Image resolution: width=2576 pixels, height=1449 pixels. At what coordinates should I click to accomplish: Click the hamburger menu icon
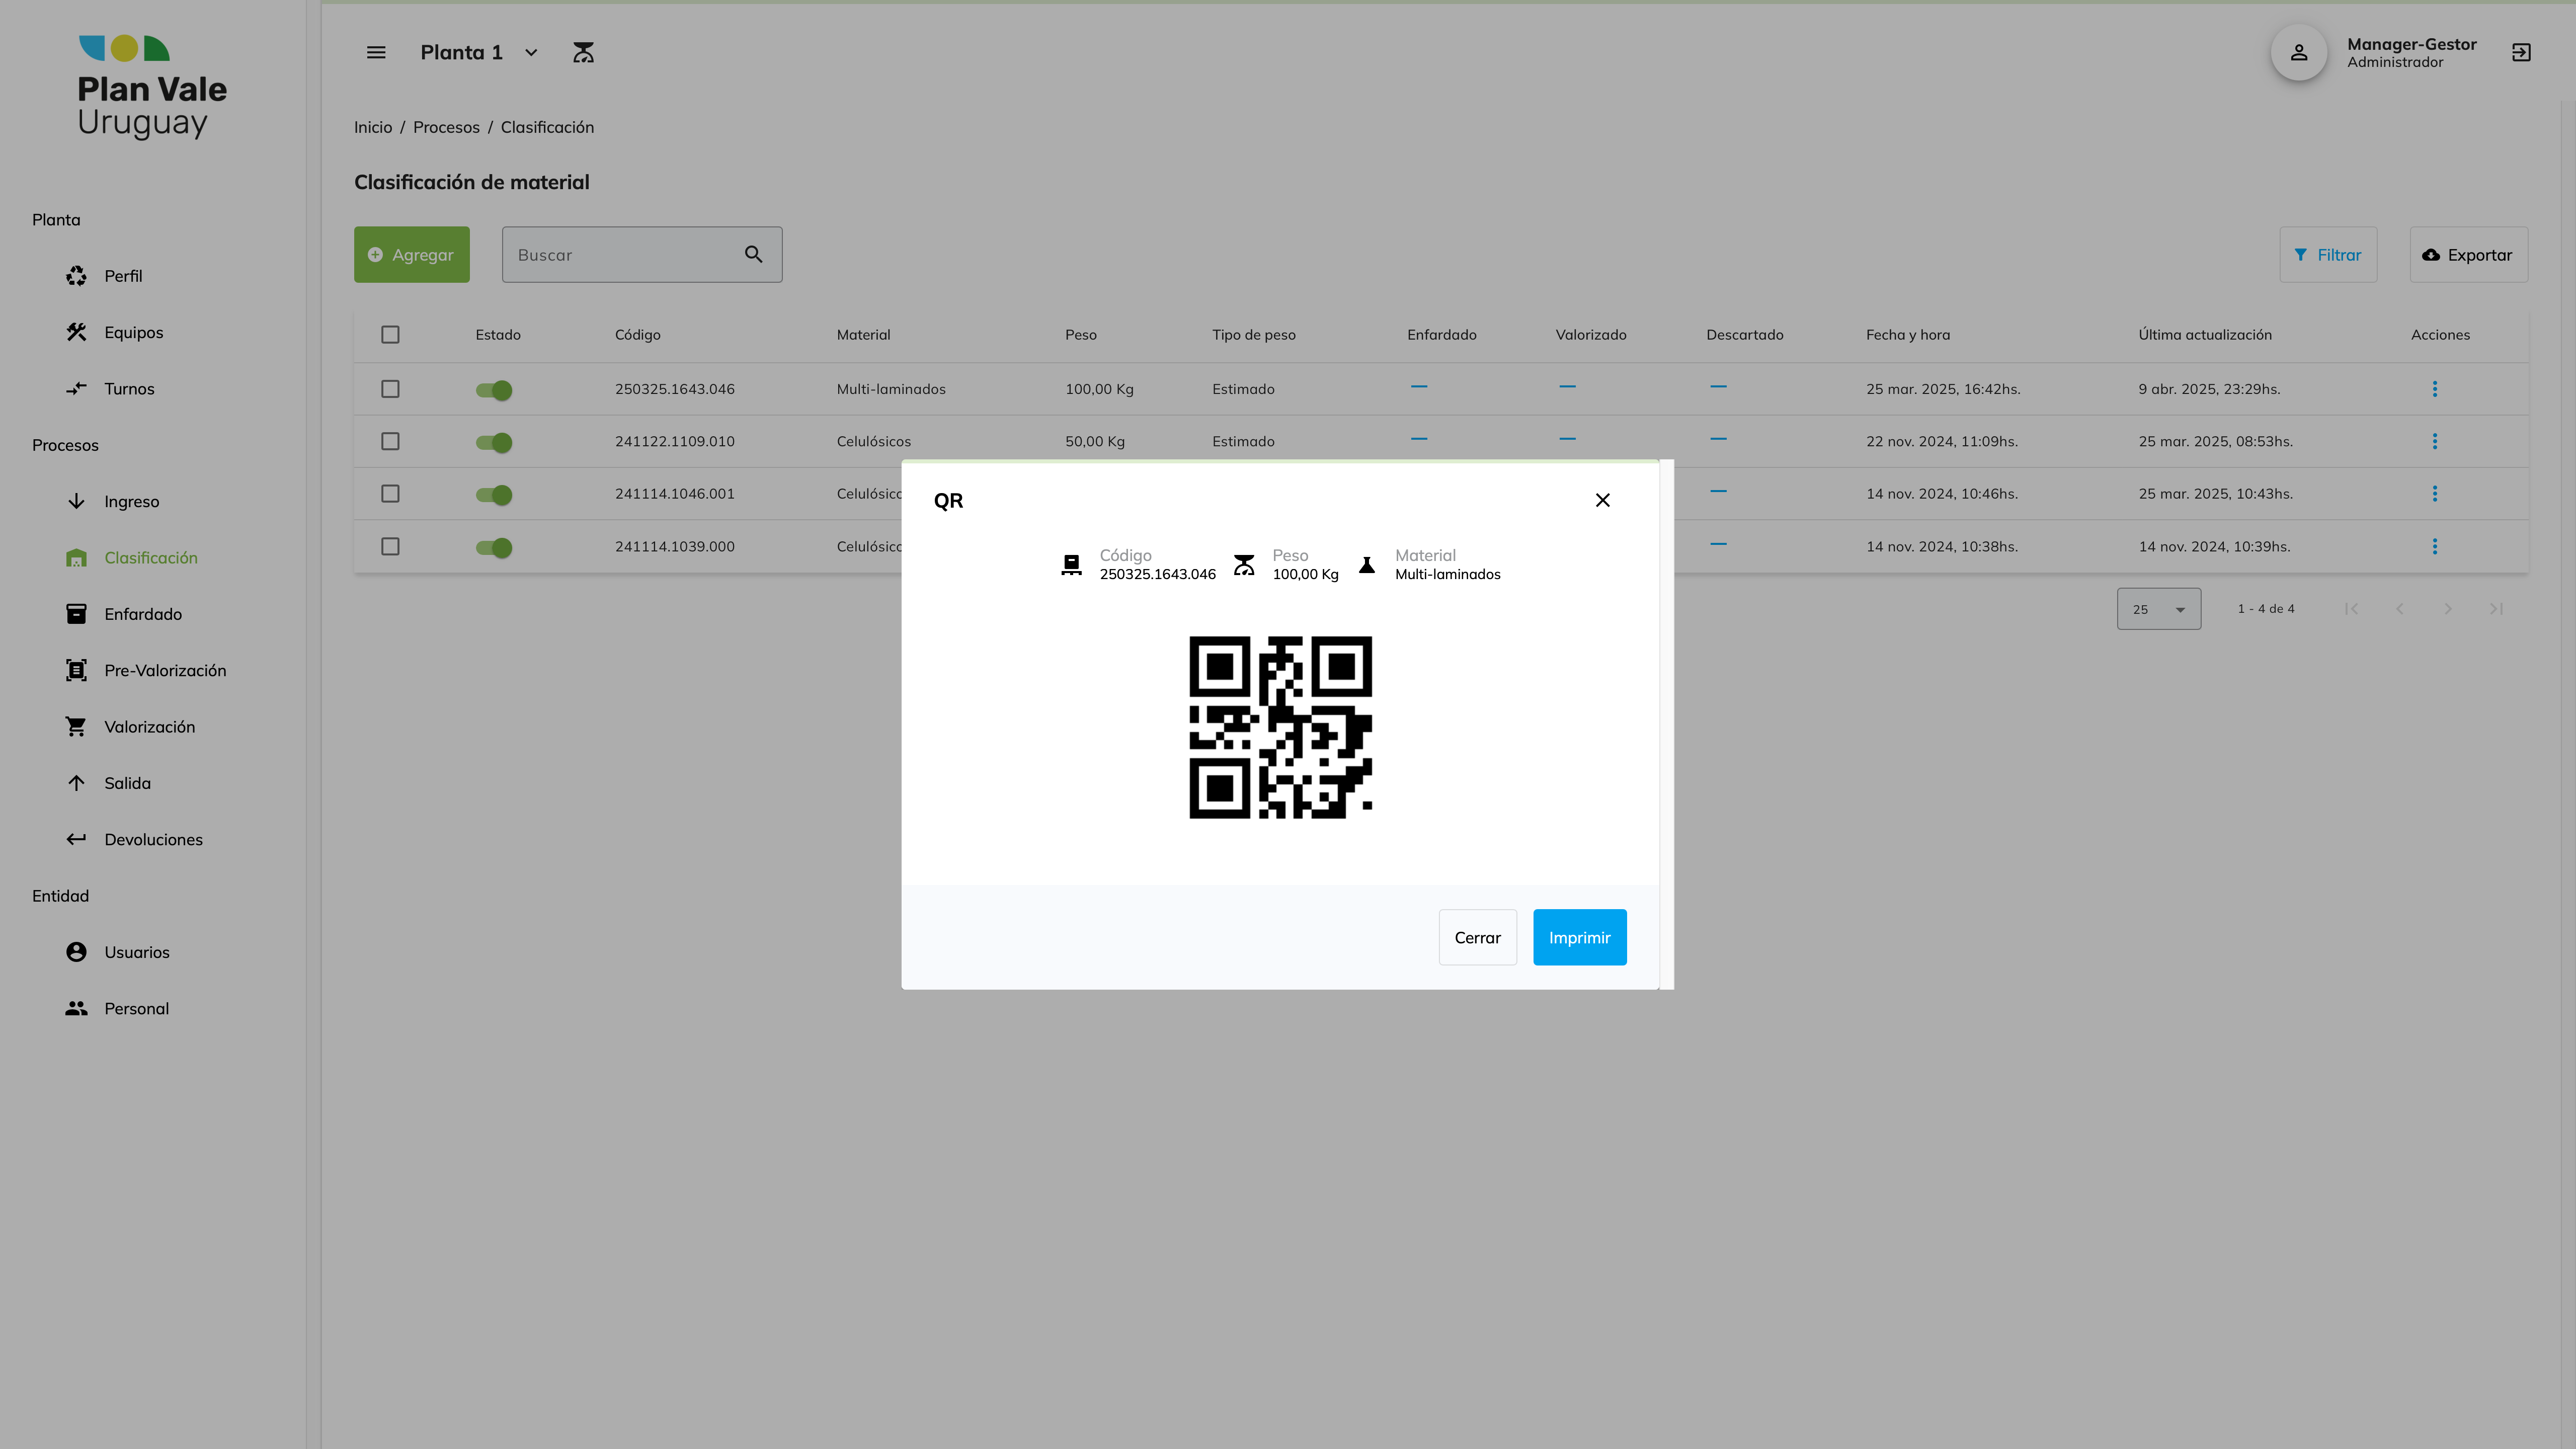376,52
